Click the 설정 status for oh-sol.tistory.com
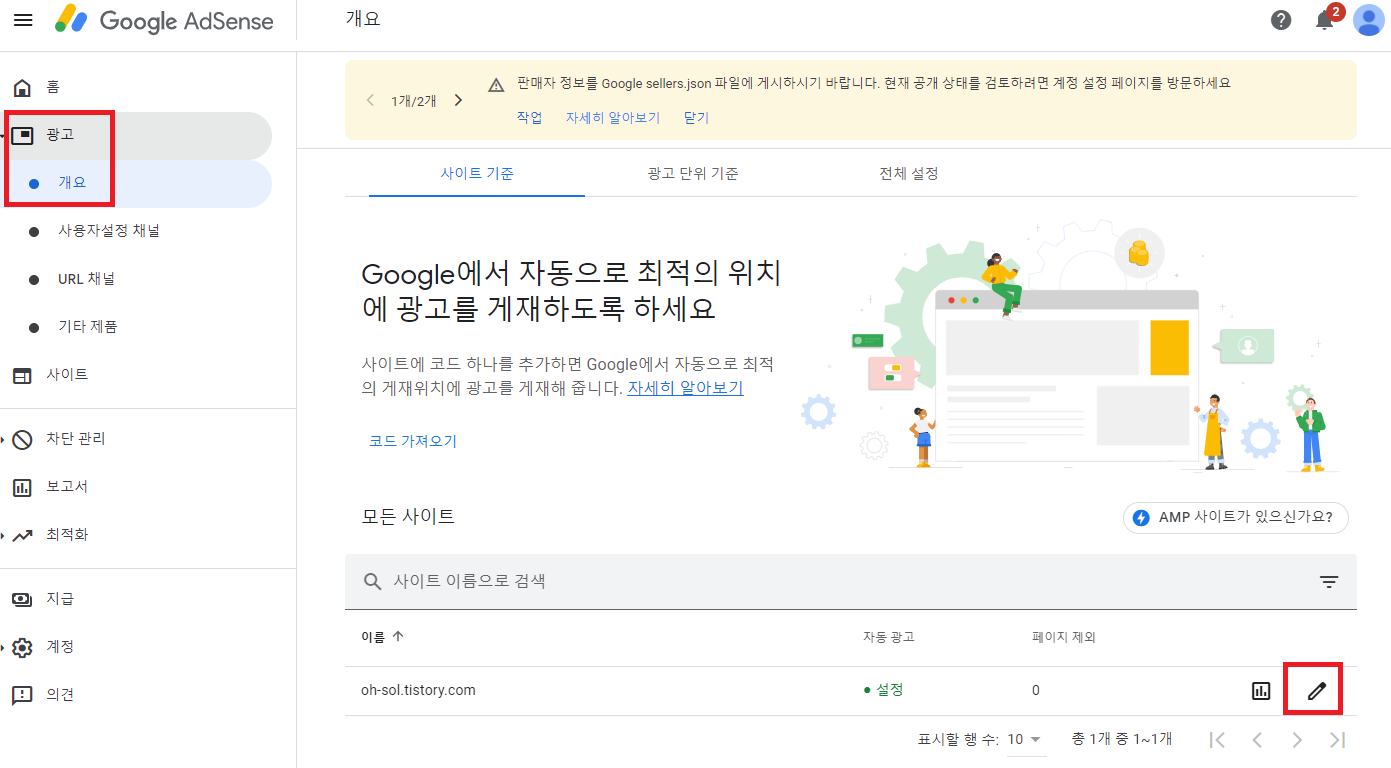1391x768 pixels. coord(884,690)
